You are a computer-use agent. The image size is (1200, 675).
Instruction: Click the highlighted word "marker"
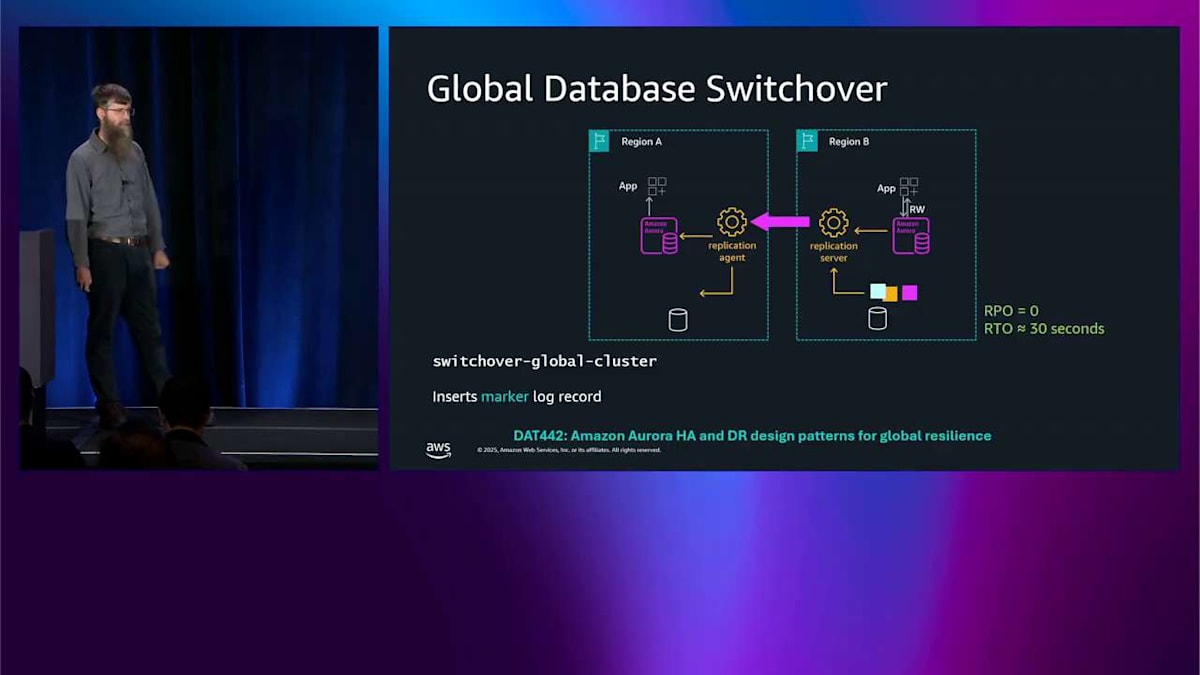pos(505,397)
